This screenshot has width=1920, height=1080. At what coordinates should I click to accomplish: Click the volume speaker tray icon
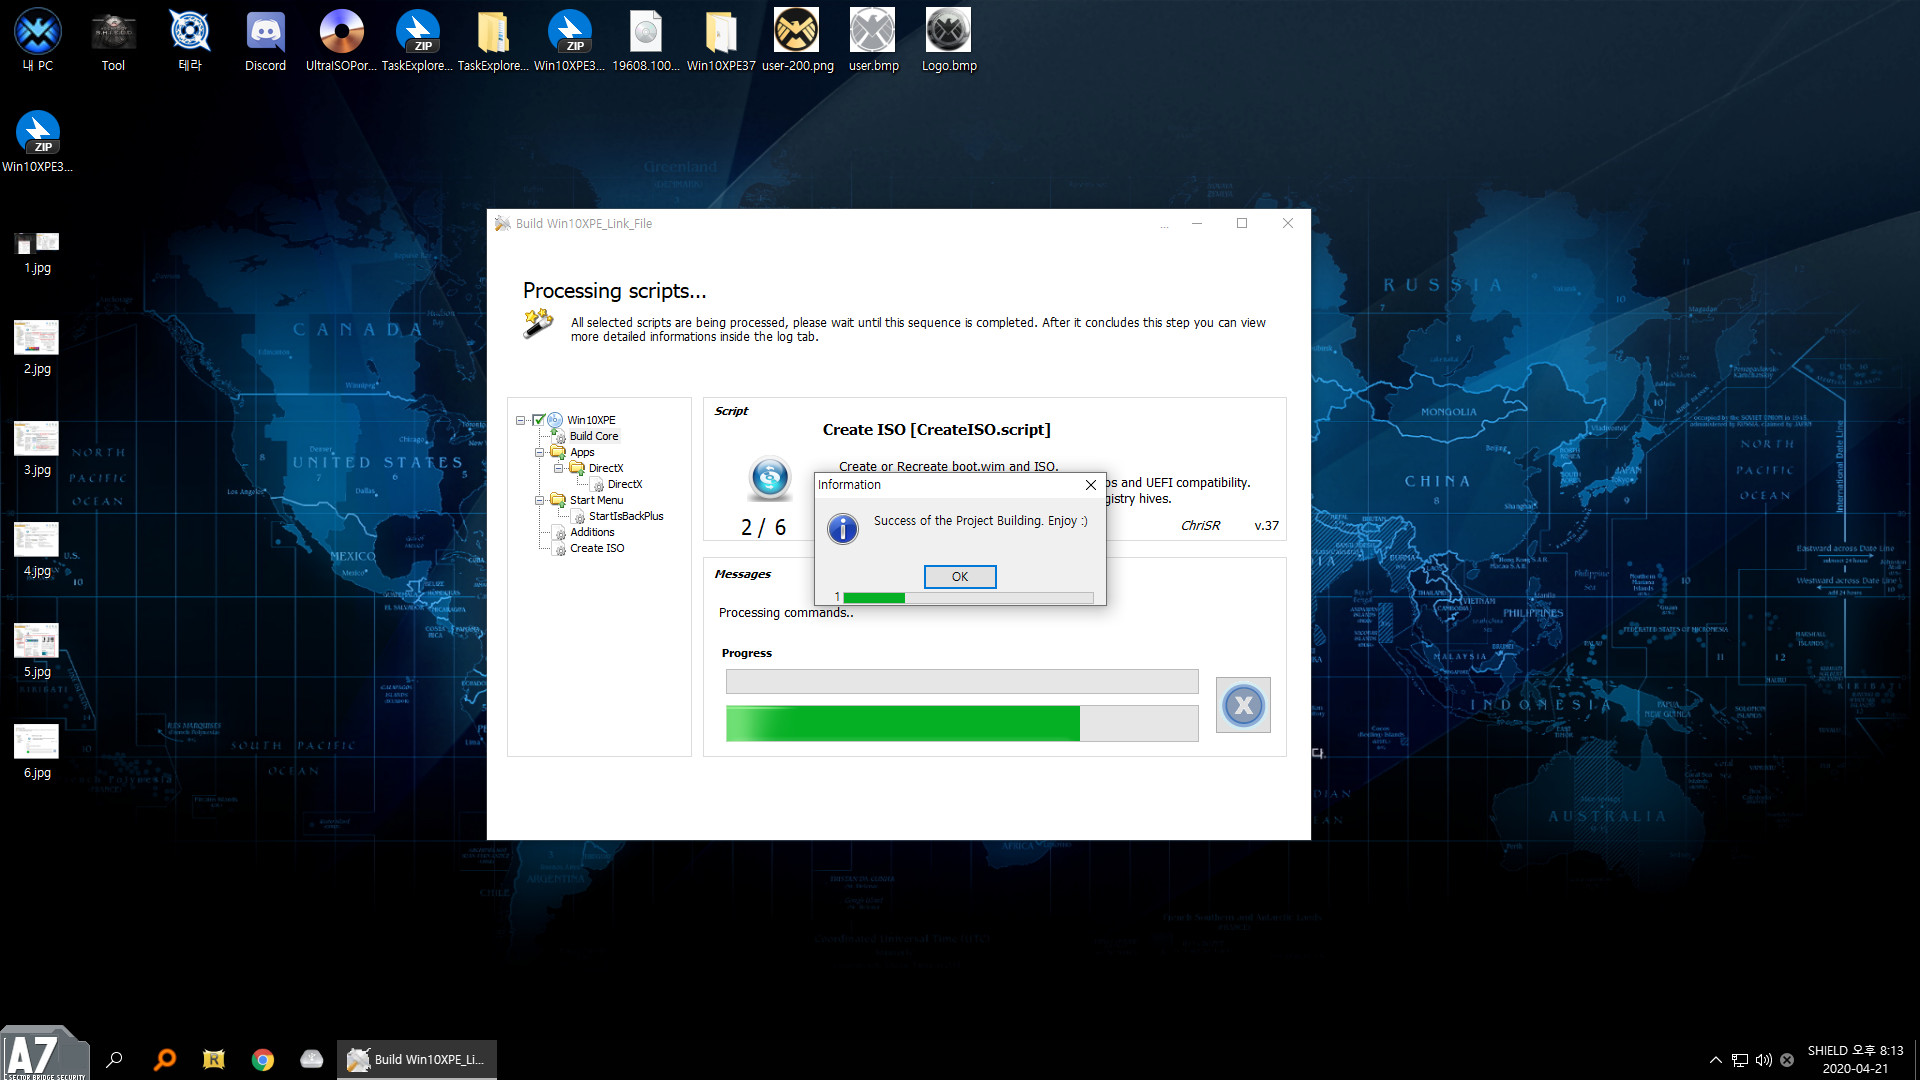[1764, 1060]
